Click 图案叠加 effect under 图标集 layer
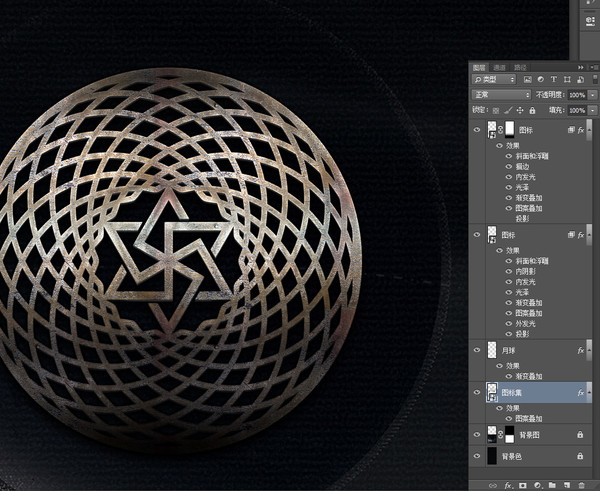The width and height of the screenshot is (600, 491). tap(529, 419)
